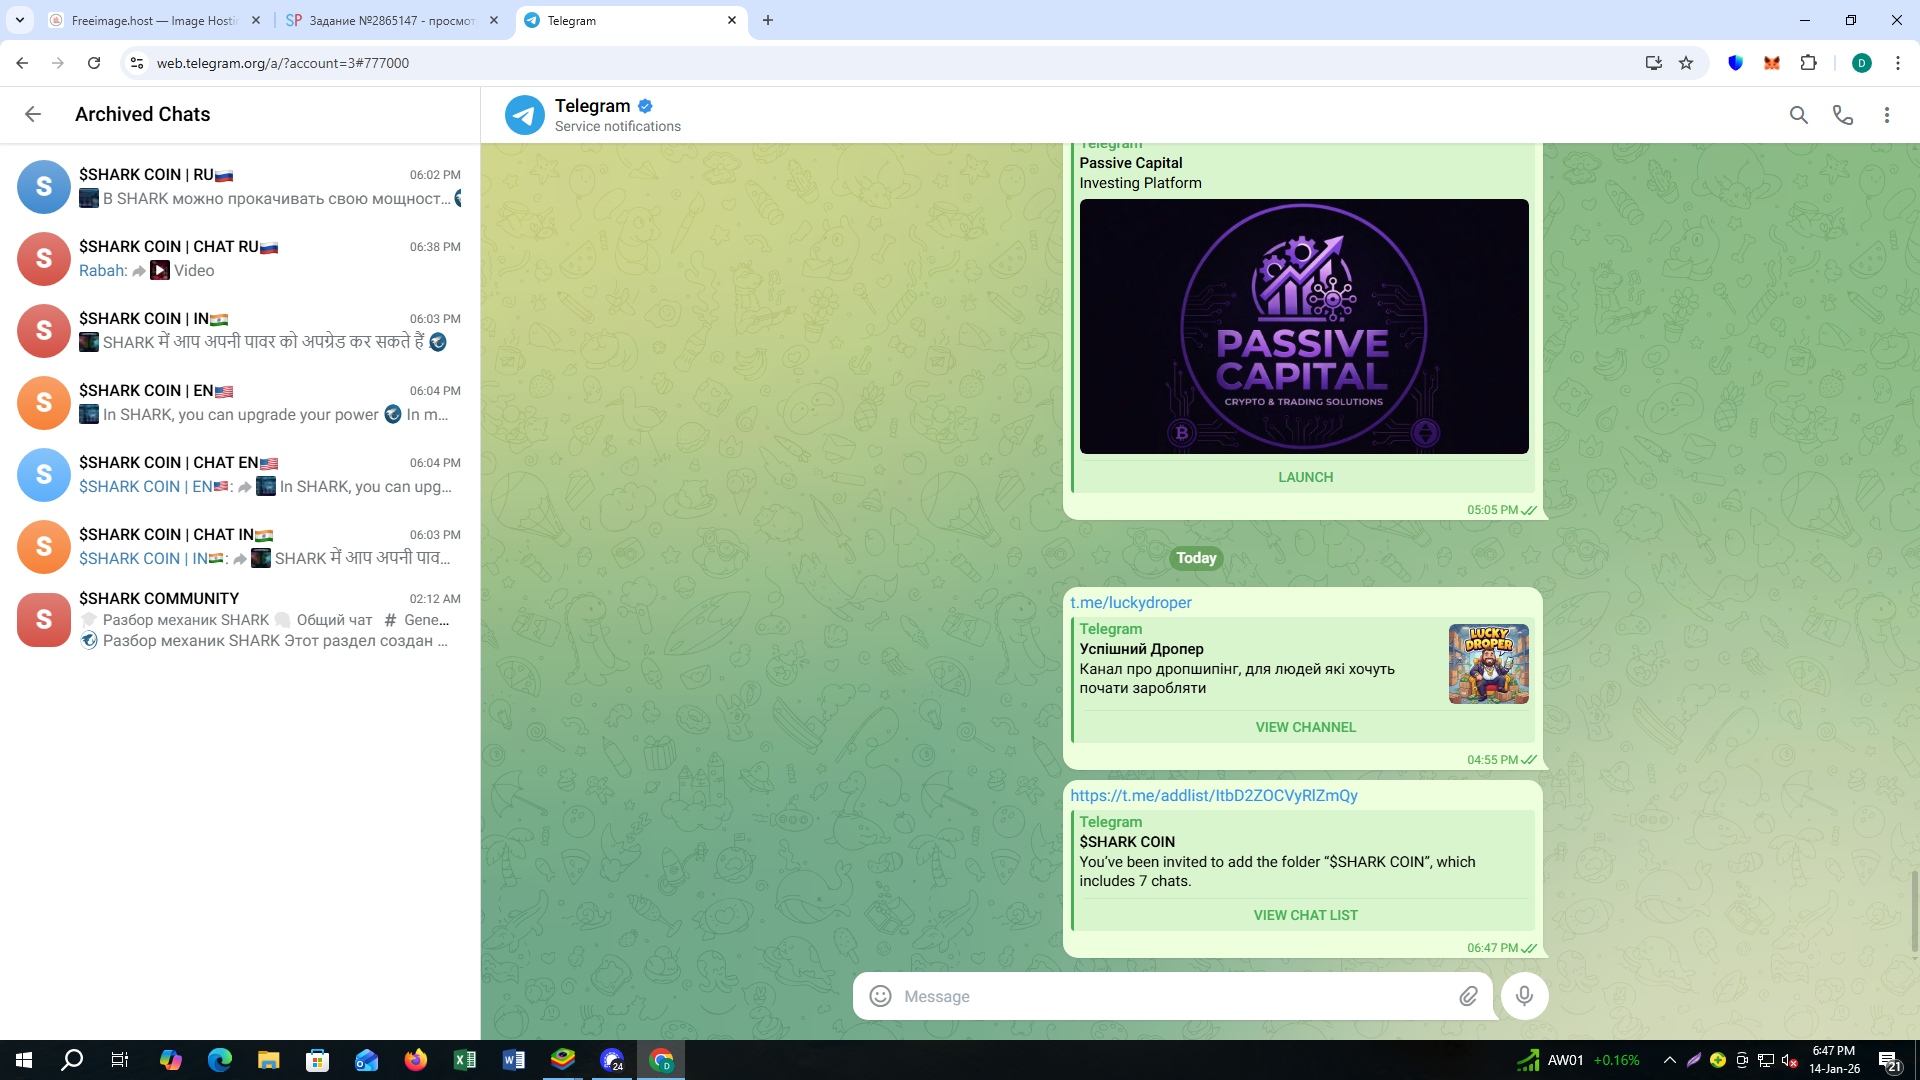Viewport: 1920px width, 1080px height.
Task: Expand the browser tab search dropdown
Action: click(x=20, y=20)
